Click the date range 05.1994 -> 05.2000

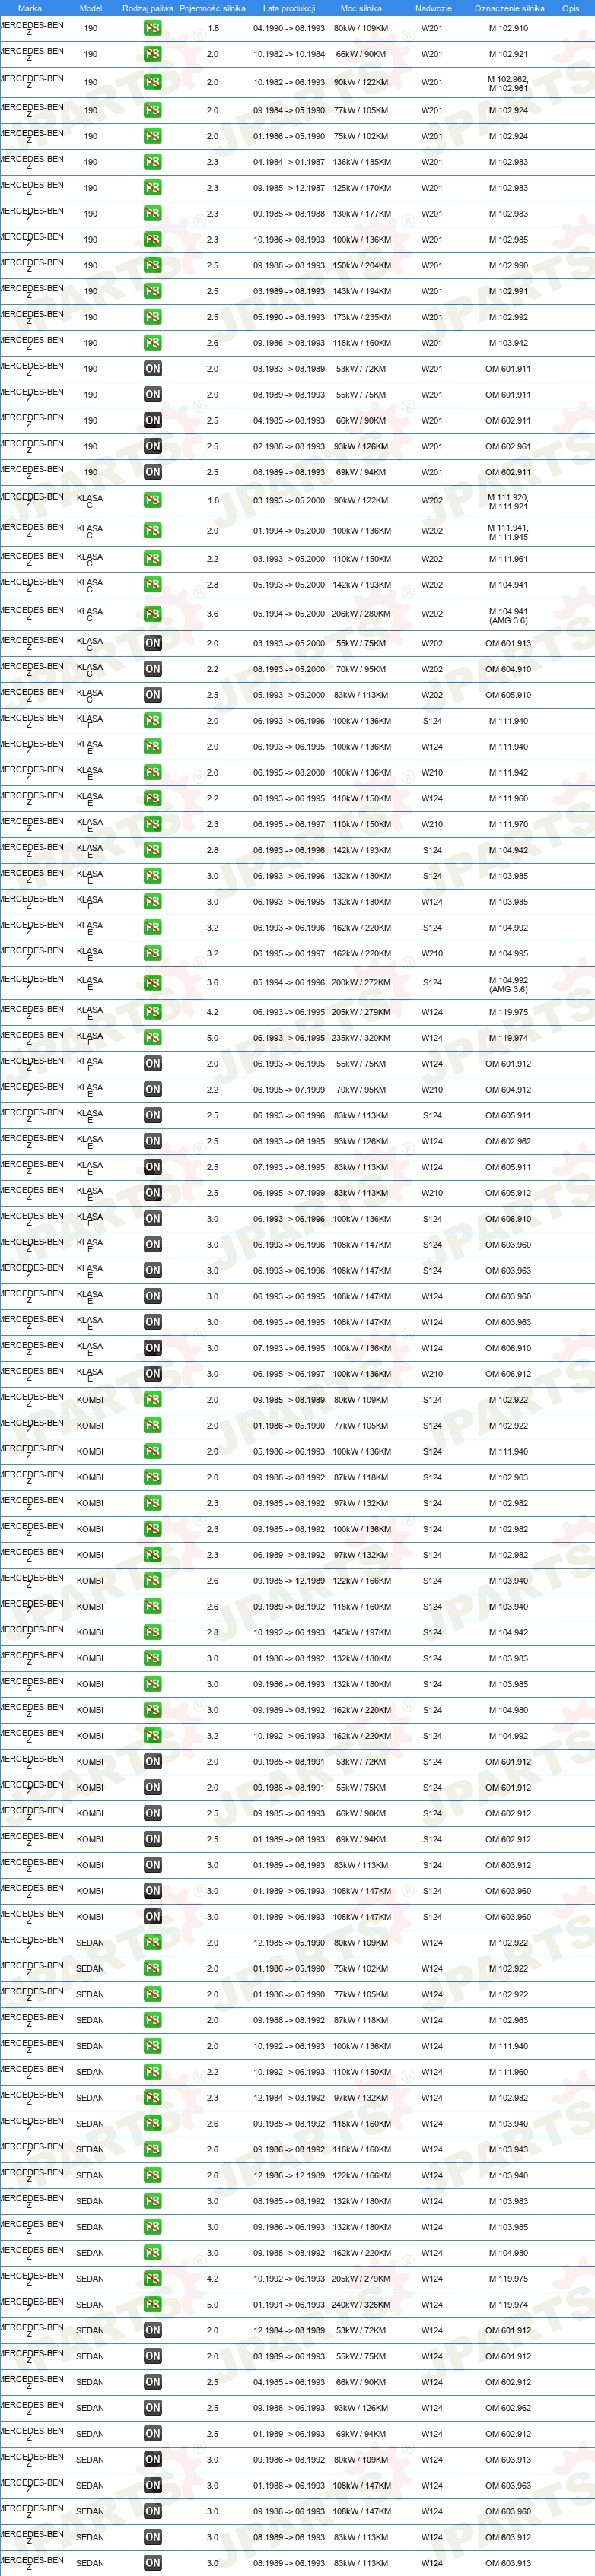click(289, 614)
